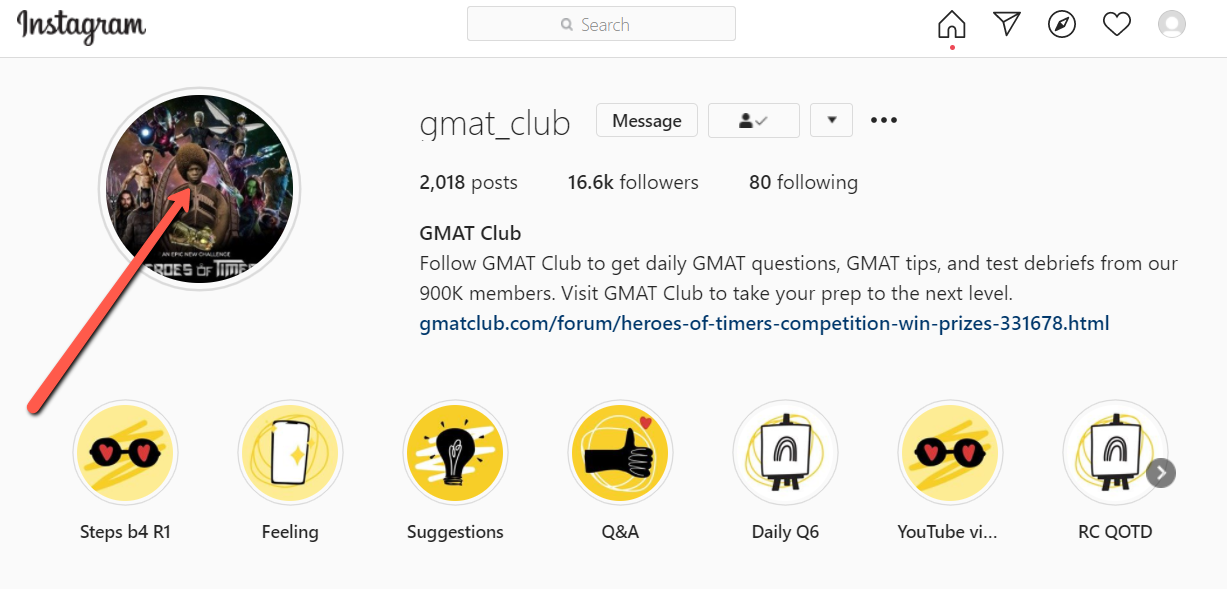Viewport: 1227px width, 589px height.
Task: View the 80 following list
Action: [803, 182]
